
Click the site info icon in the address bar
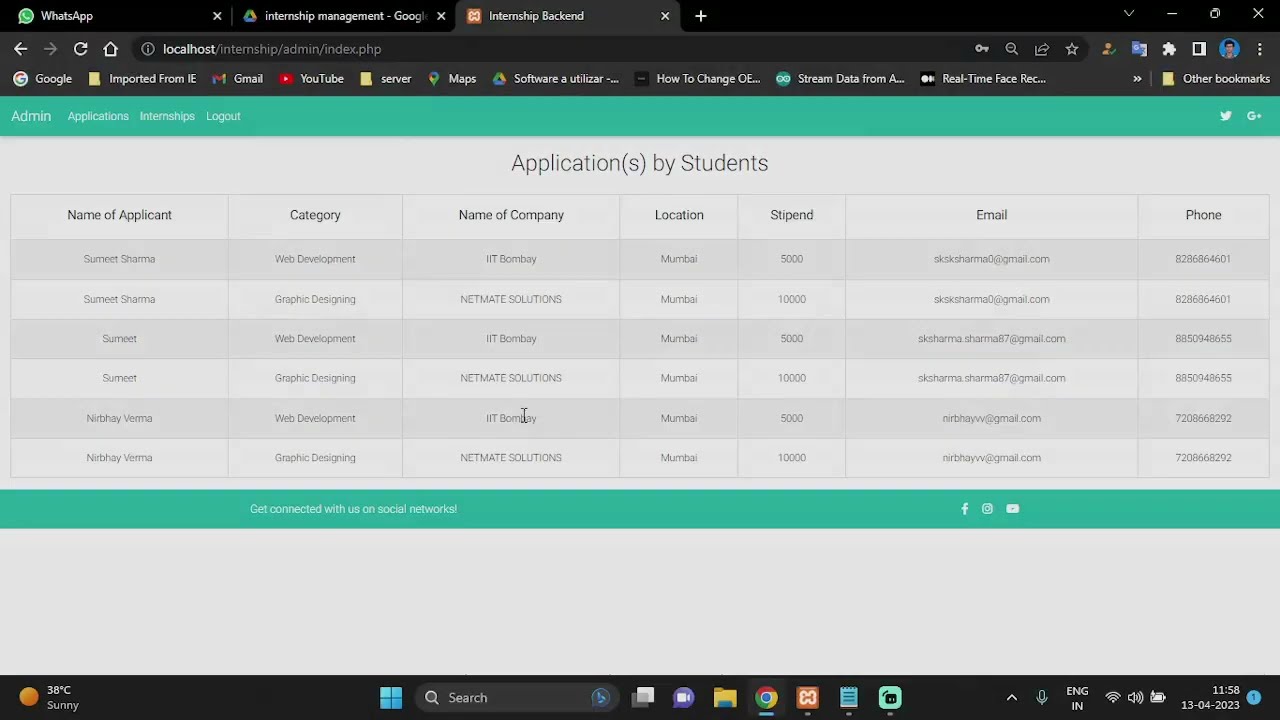147,49
